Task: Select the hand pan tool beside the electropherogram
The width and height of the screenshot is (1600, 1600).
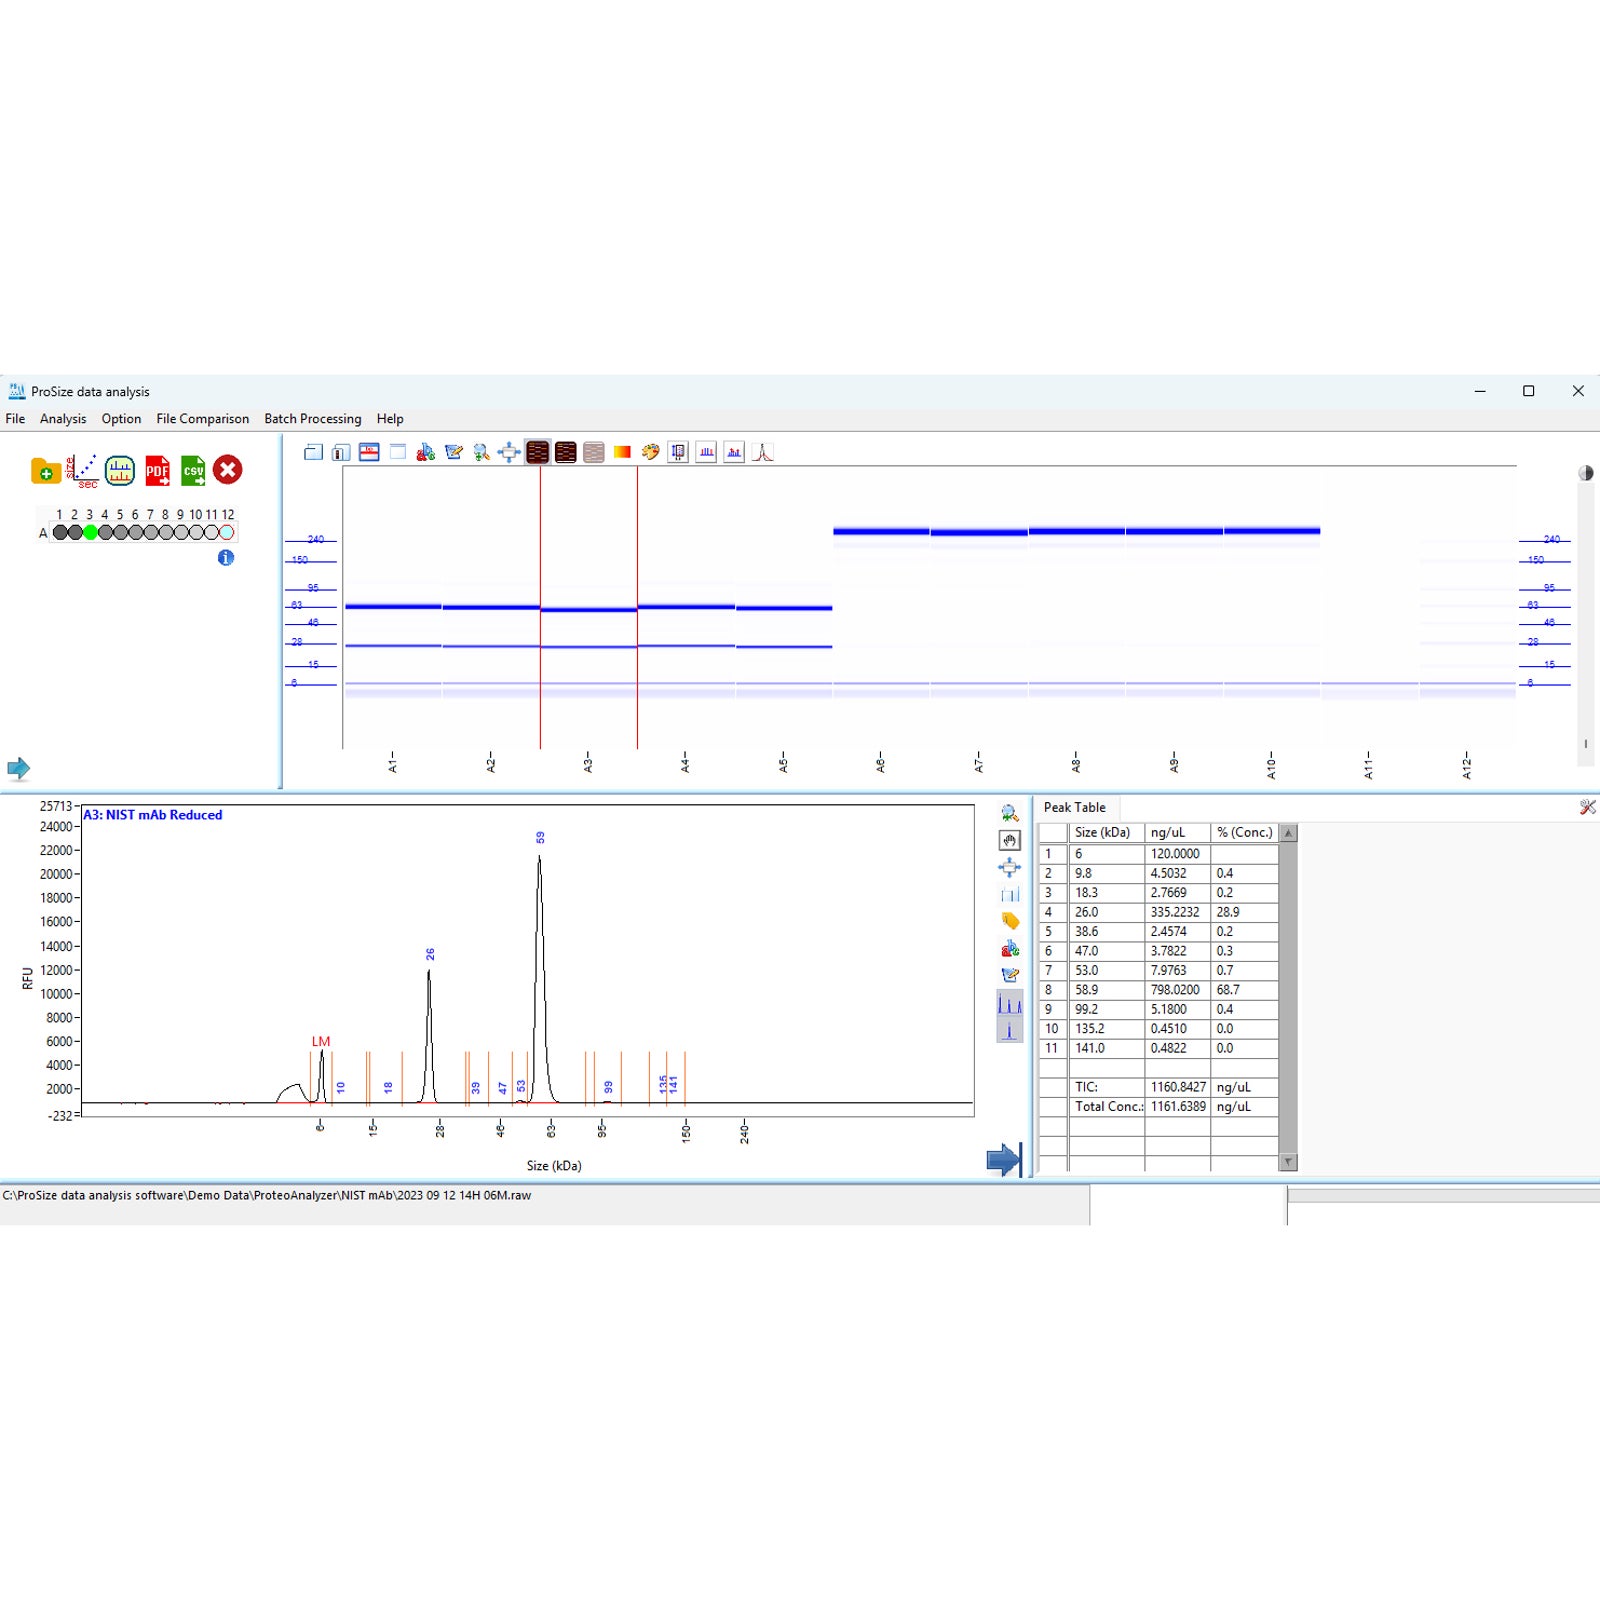Action: click(x=1010, y=841)
